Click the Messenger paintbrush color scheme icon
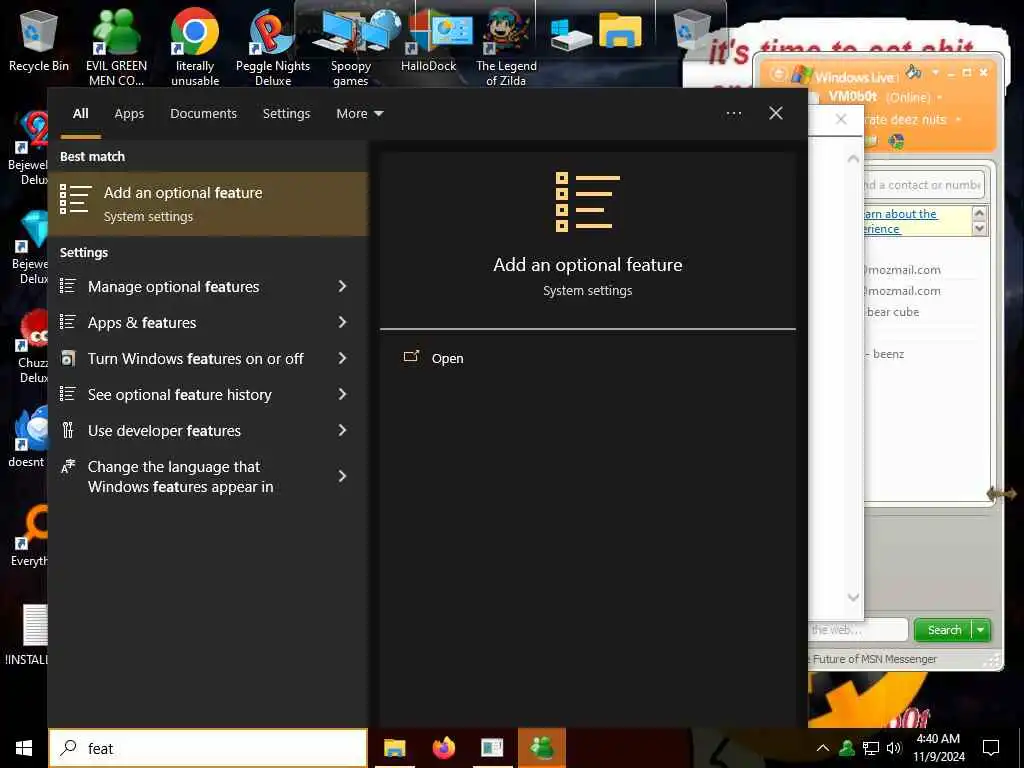 914,72
